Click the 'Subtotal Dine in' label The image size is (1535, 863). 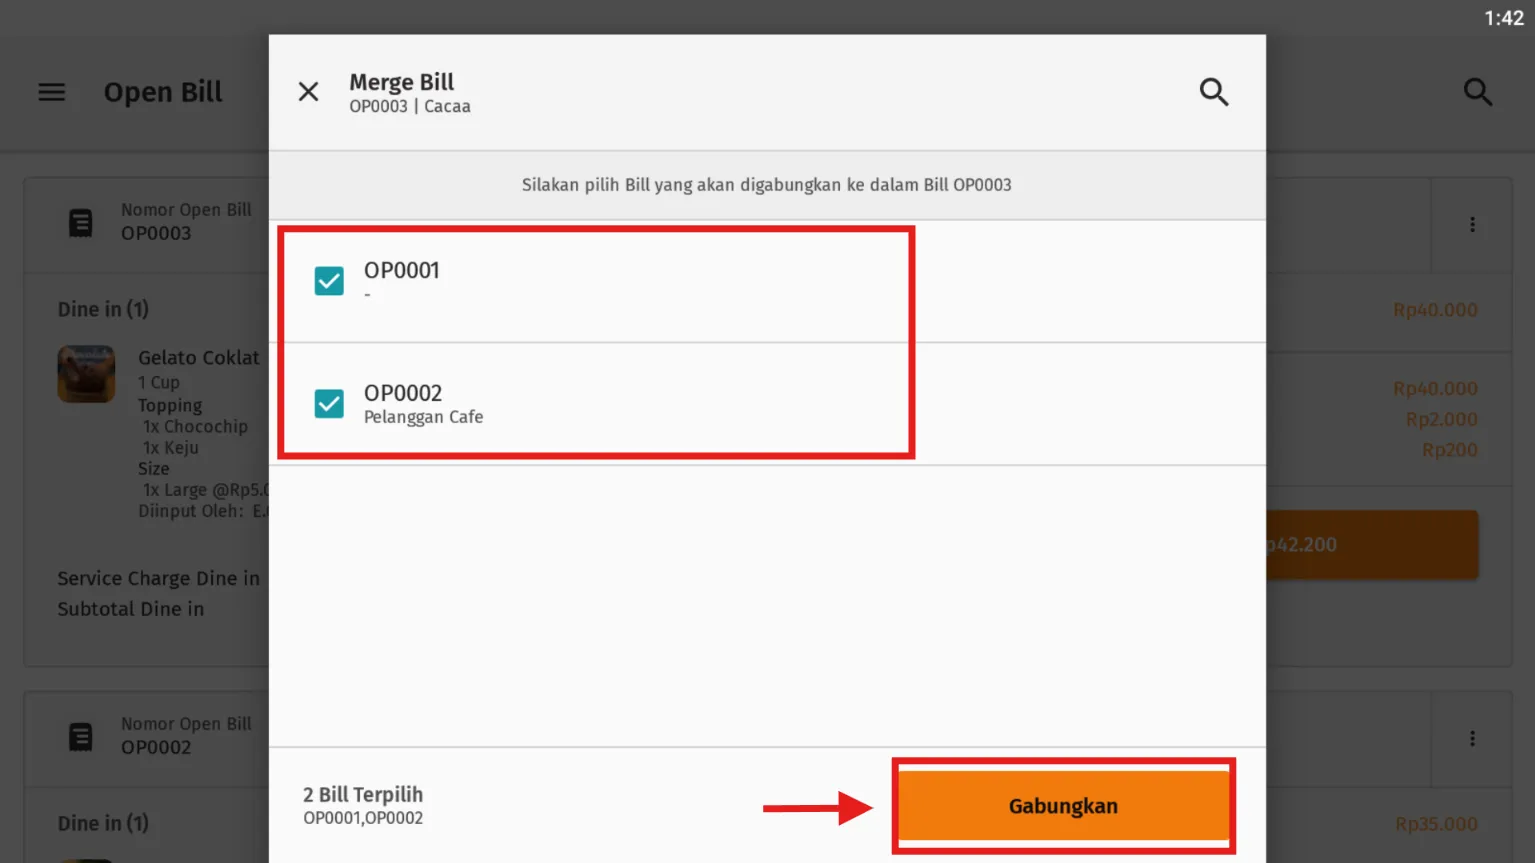[x=131, y=609]
